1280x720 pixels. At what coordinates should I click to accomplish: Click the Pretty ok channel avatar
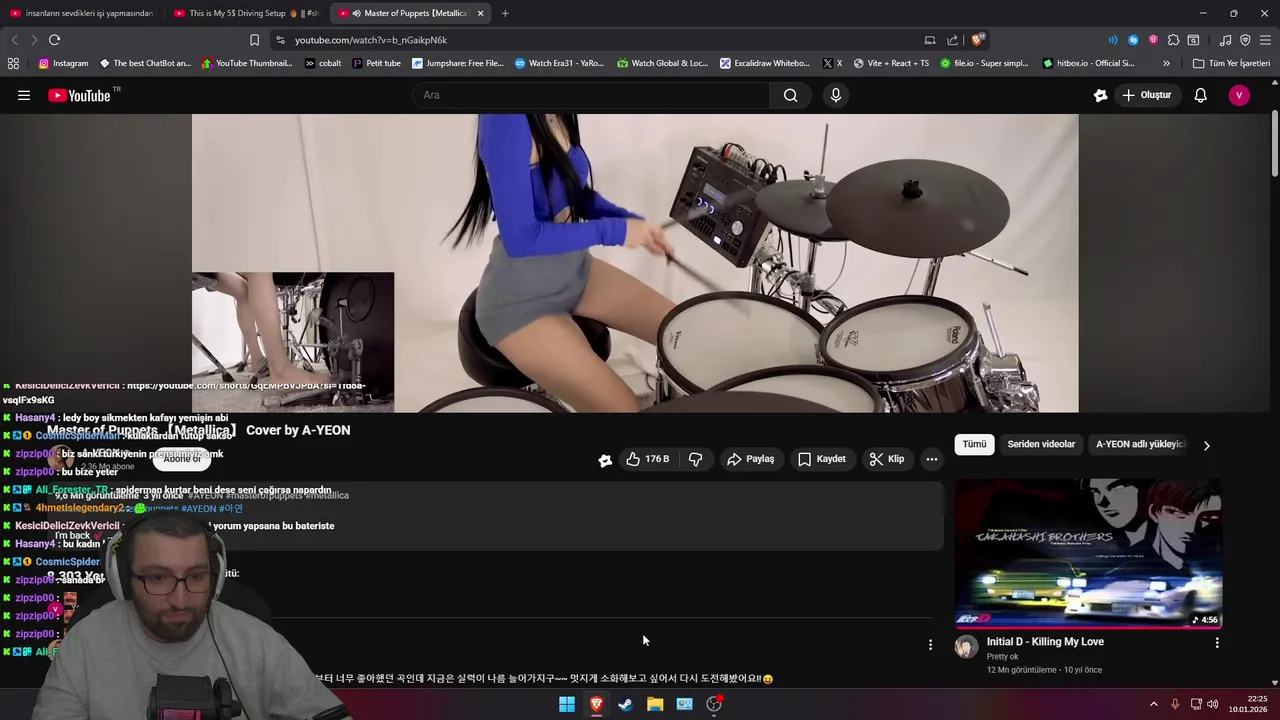[966, 646]
